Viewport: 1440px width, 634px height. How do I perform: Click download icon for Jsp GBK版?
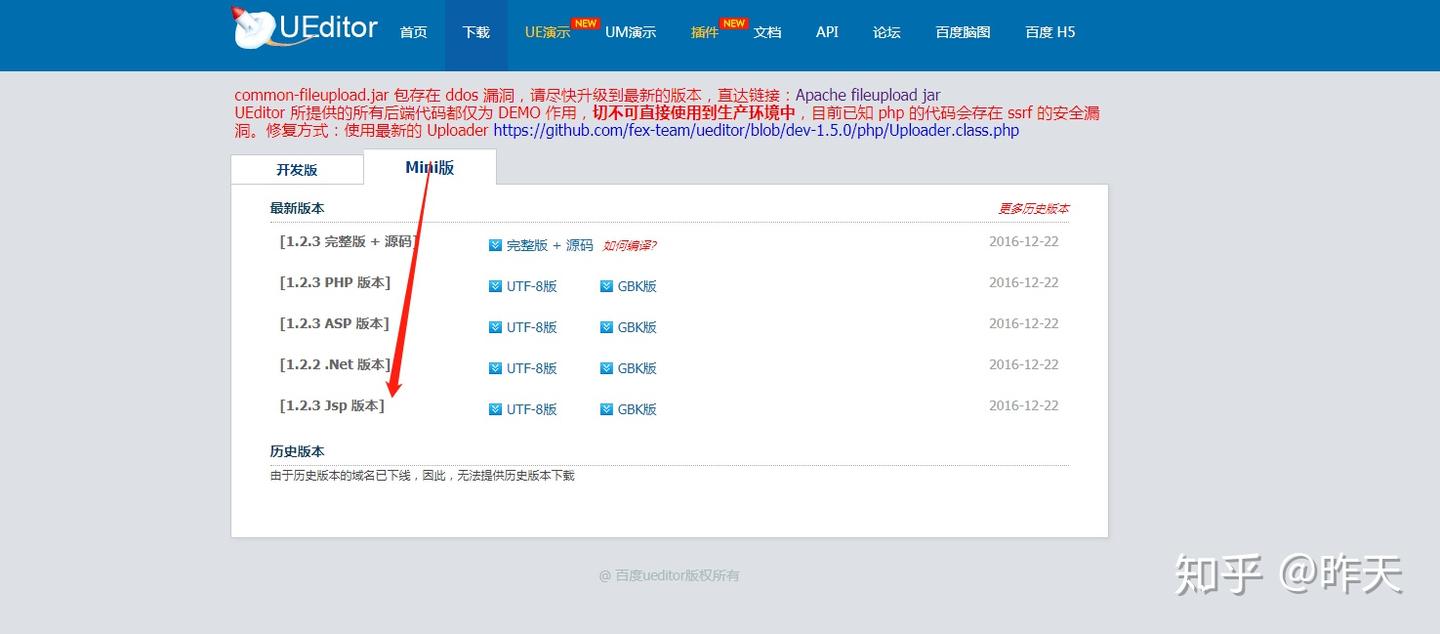click(606, 409)
